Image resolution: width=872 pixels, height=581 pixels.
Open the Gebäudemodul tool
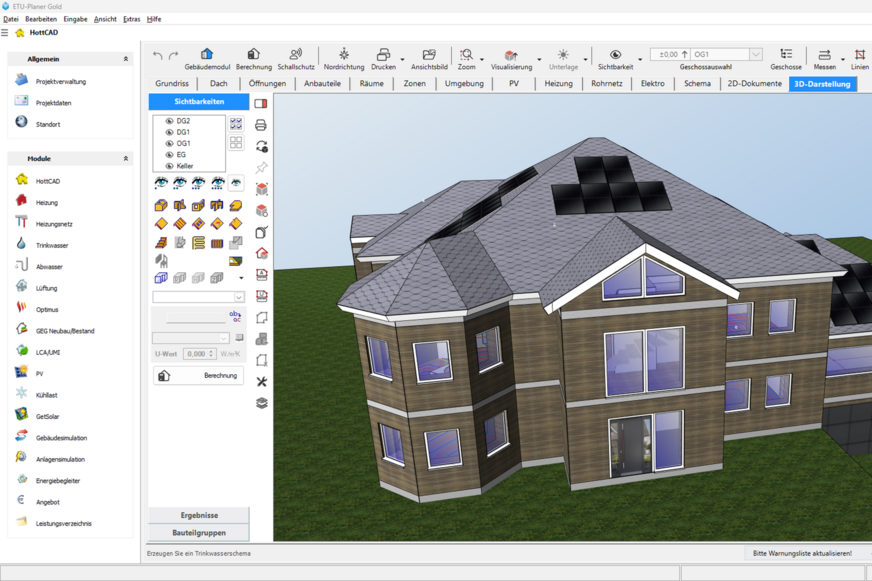(207, 52)
